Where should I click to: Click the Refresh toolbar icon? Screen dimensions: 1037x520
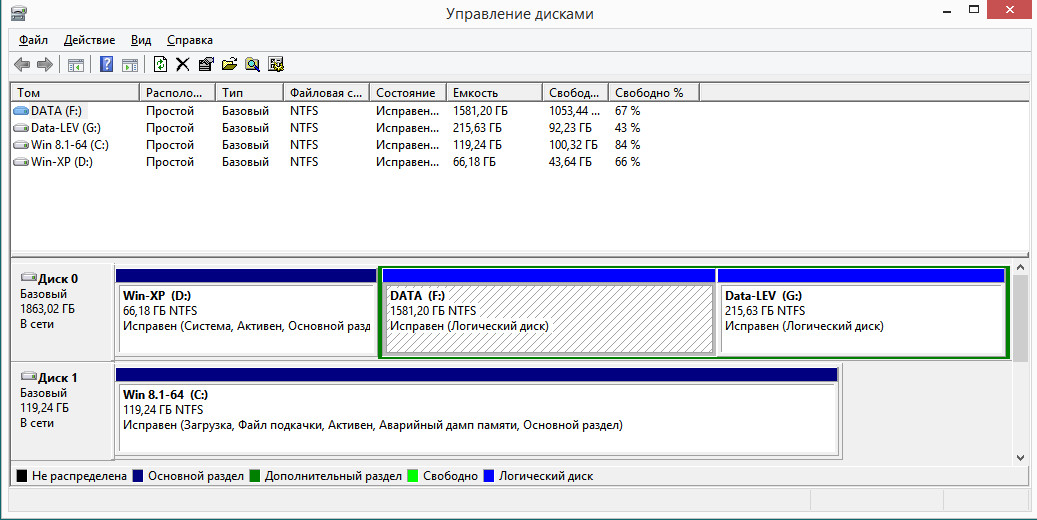point(160,64)
